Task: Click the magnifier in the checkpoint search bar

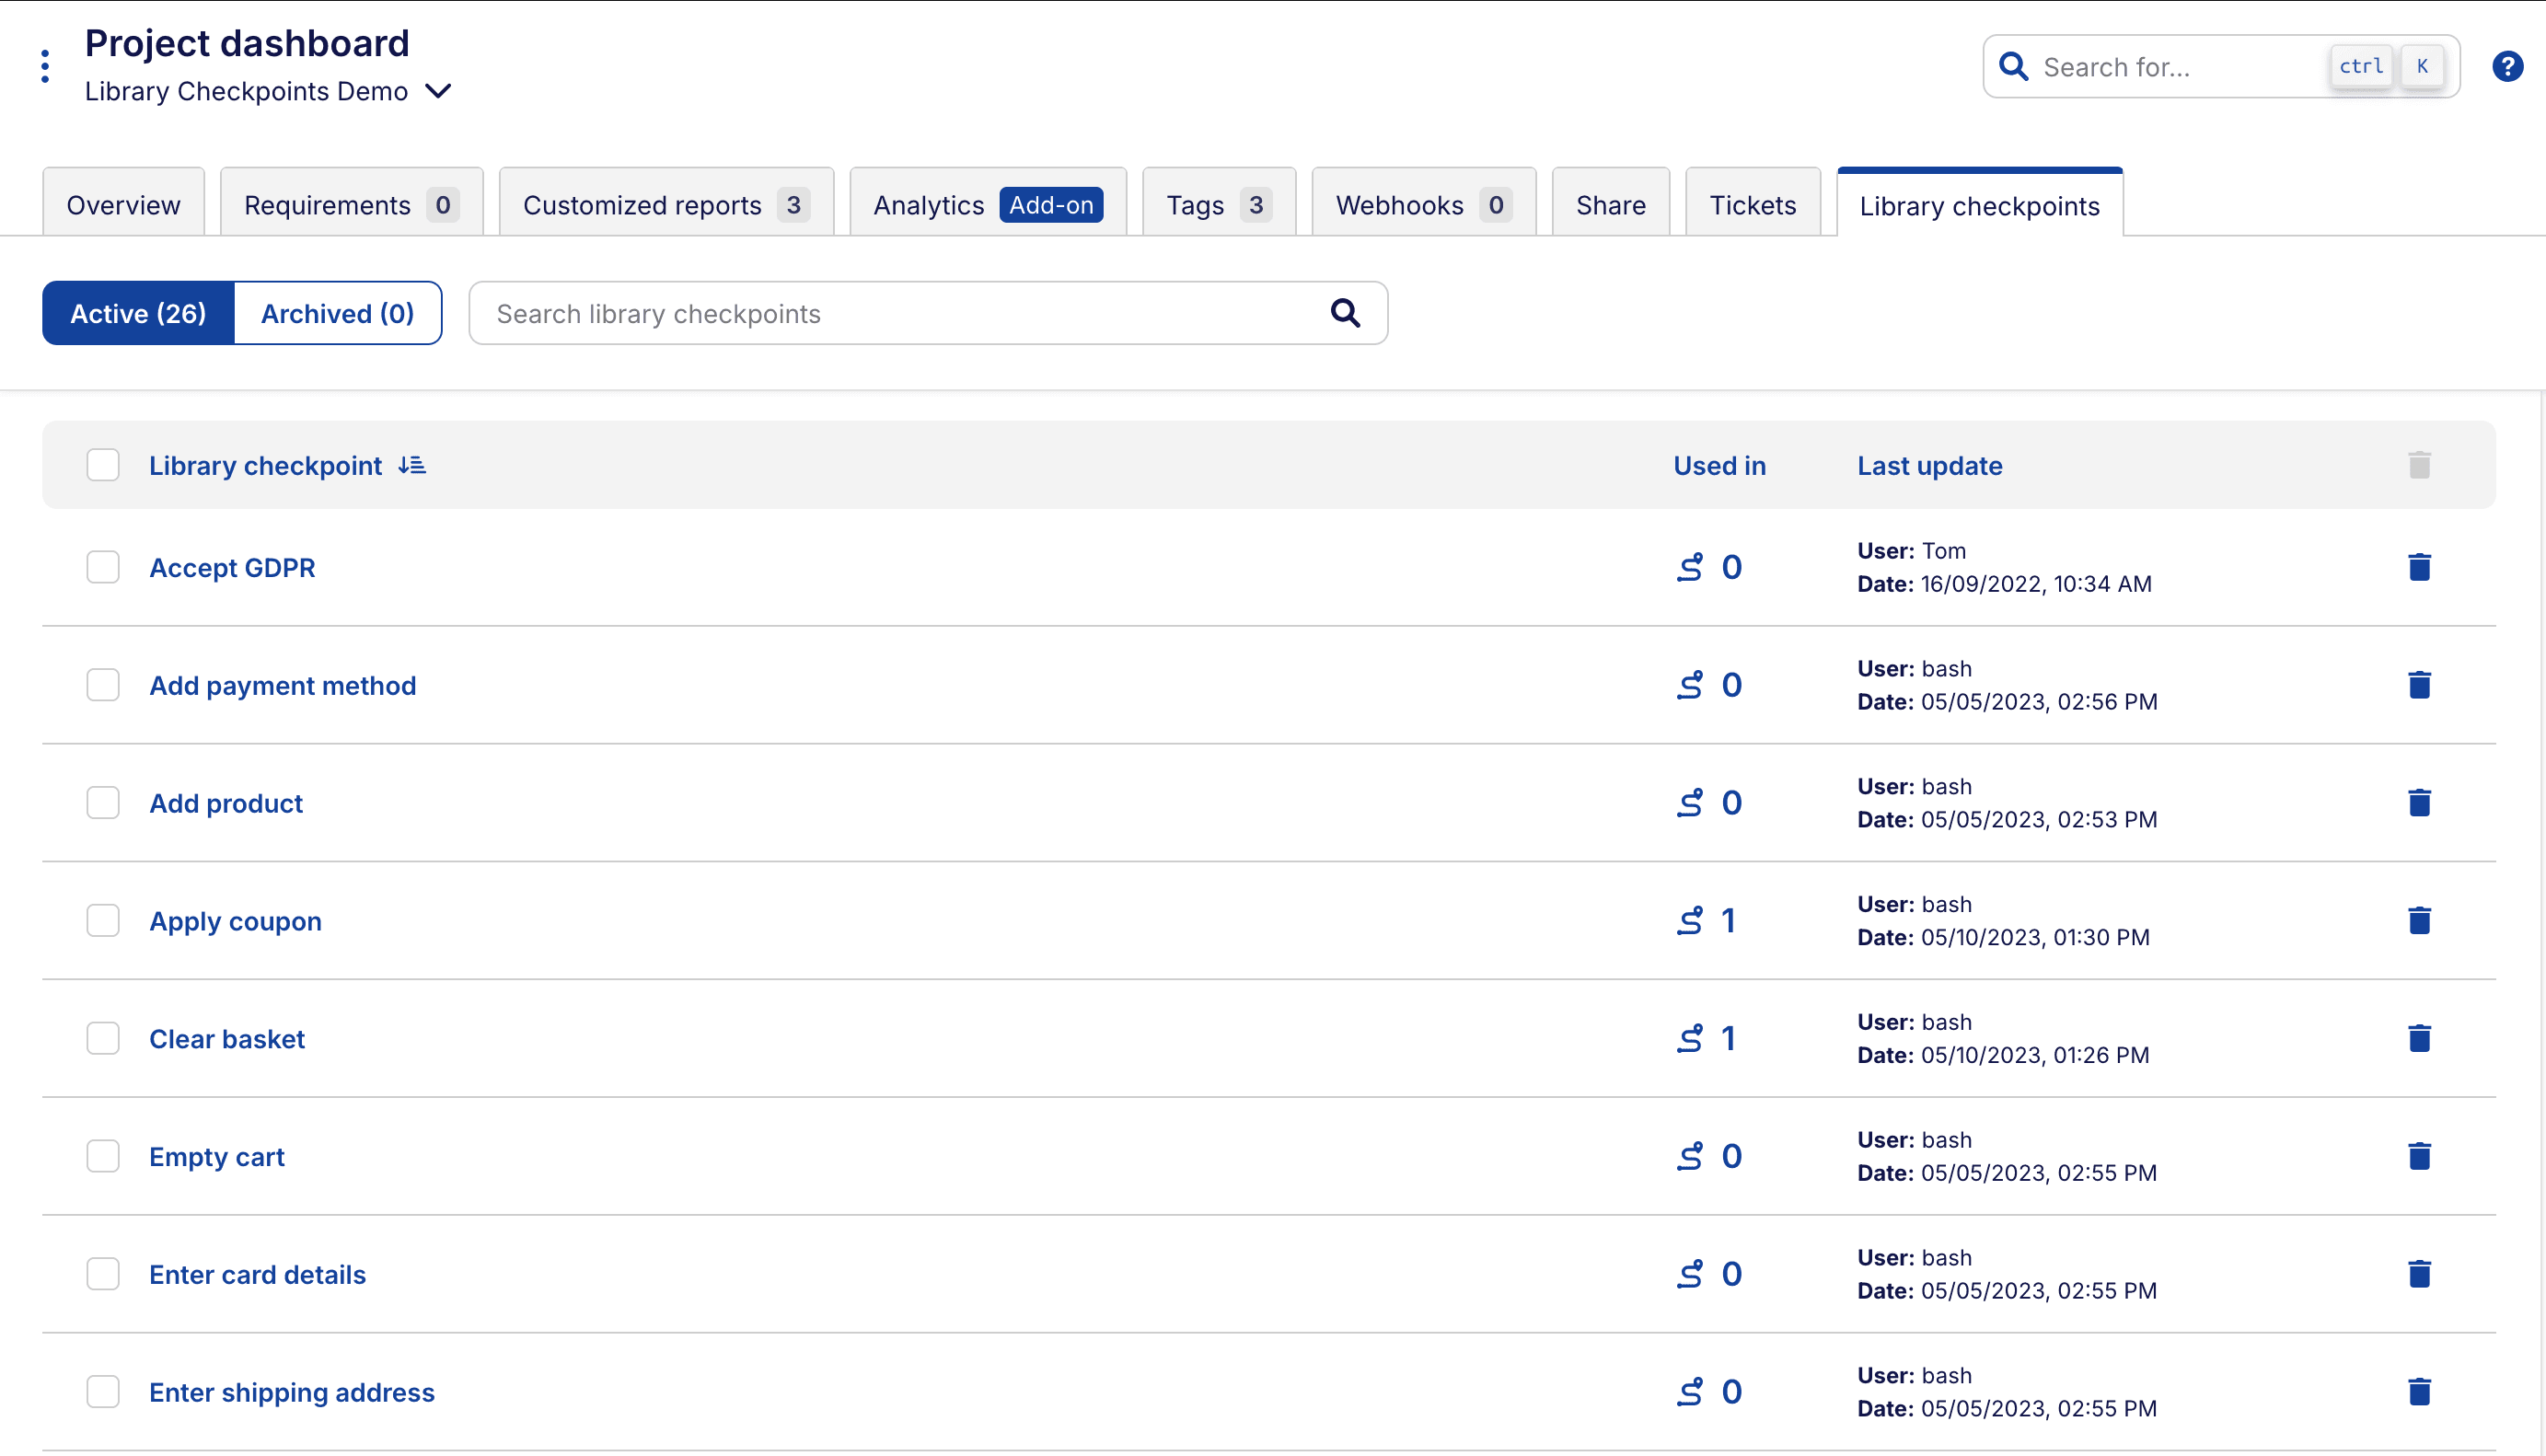Action: pyautogui.click(x=1345, y=313)
